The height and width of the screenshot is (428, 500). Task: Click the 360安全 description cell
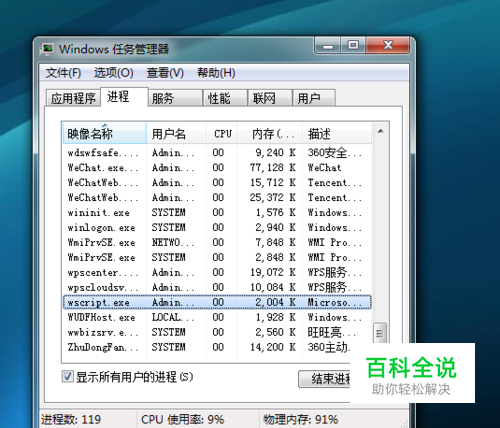point(334,153)
